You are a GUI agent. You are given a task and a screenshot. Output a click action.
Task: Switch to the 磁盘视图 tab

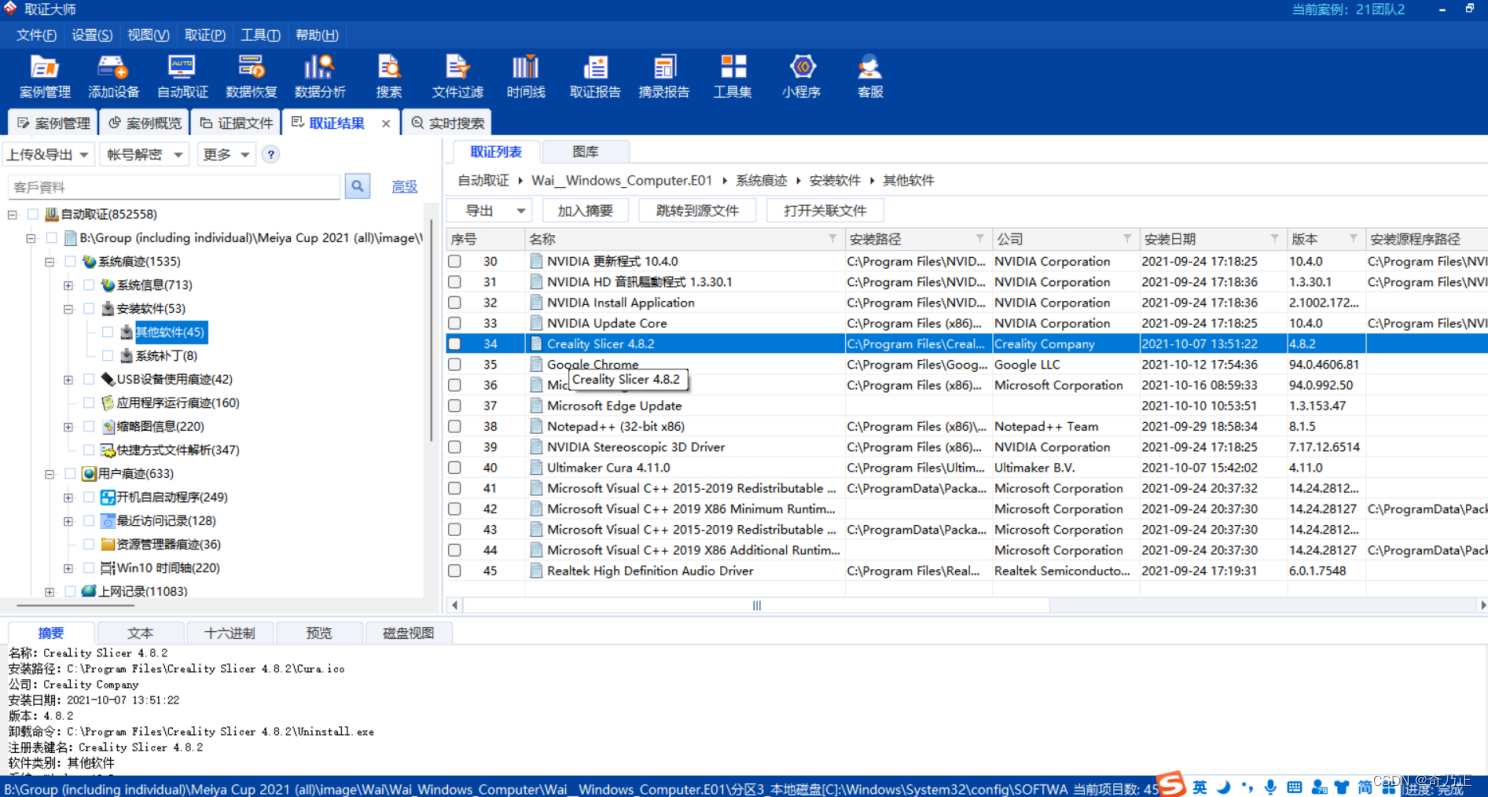pos(407,633)
